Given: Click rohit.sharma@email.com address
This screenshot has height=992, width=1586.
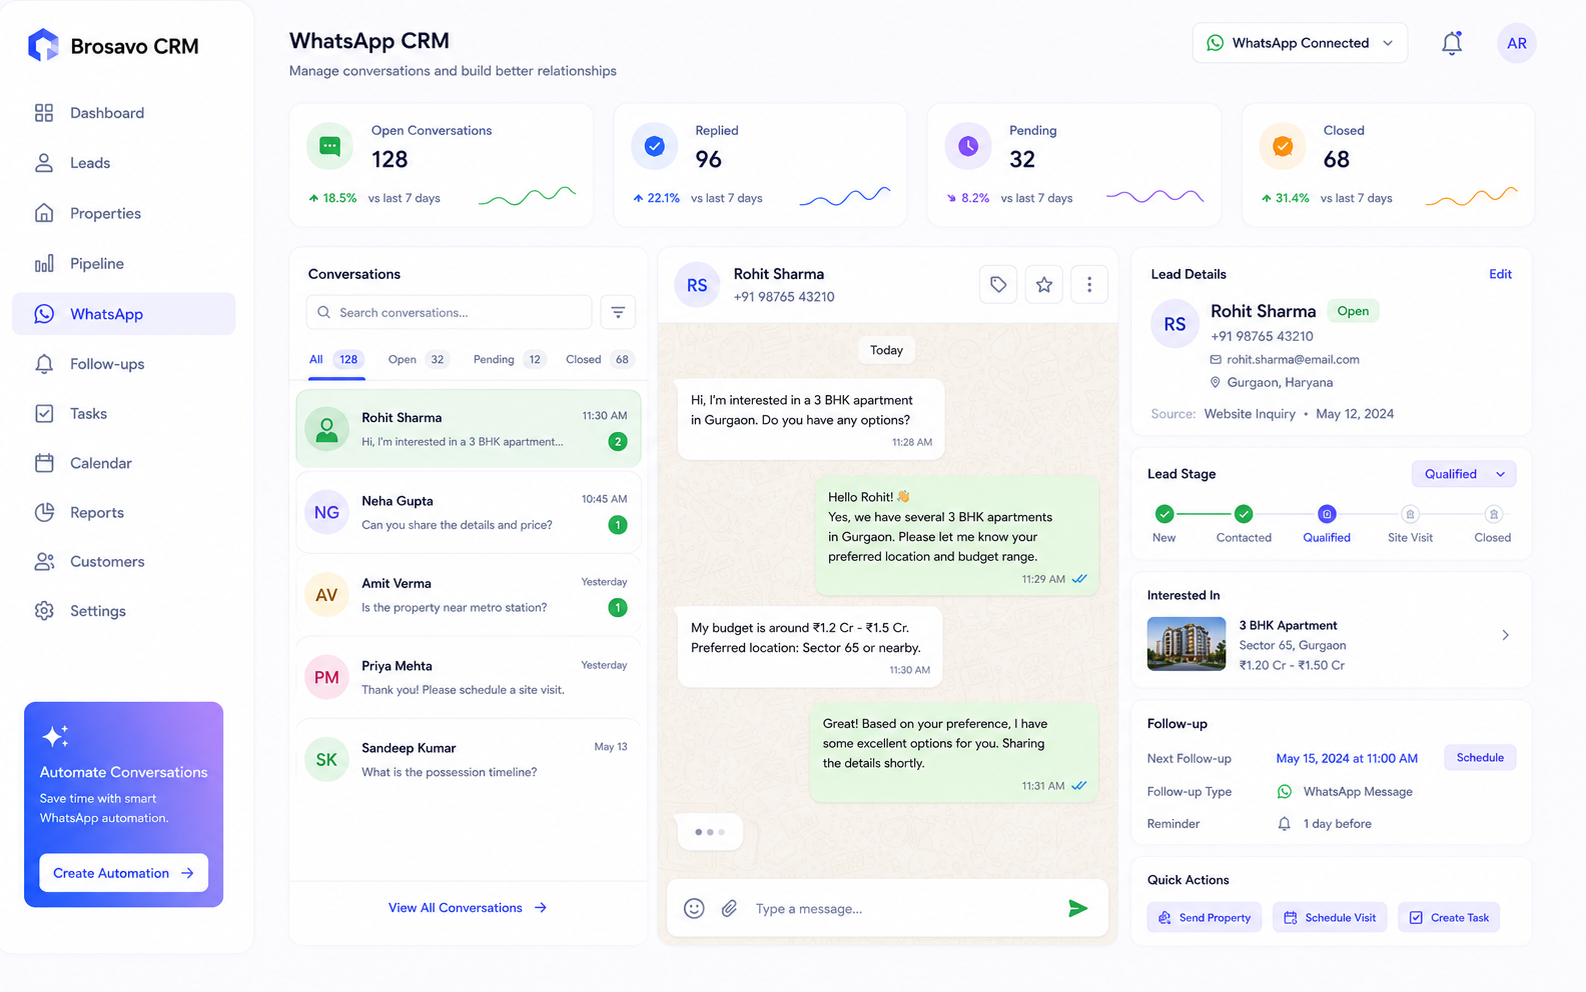Looking at the screenshot, I should (1293, 359).
